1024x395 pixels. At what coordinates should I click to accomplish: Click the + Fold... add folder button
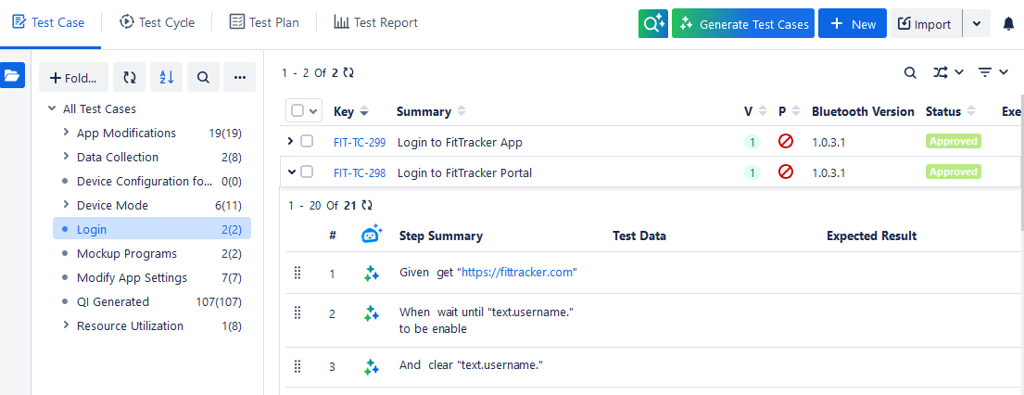[x=74, y=78]
